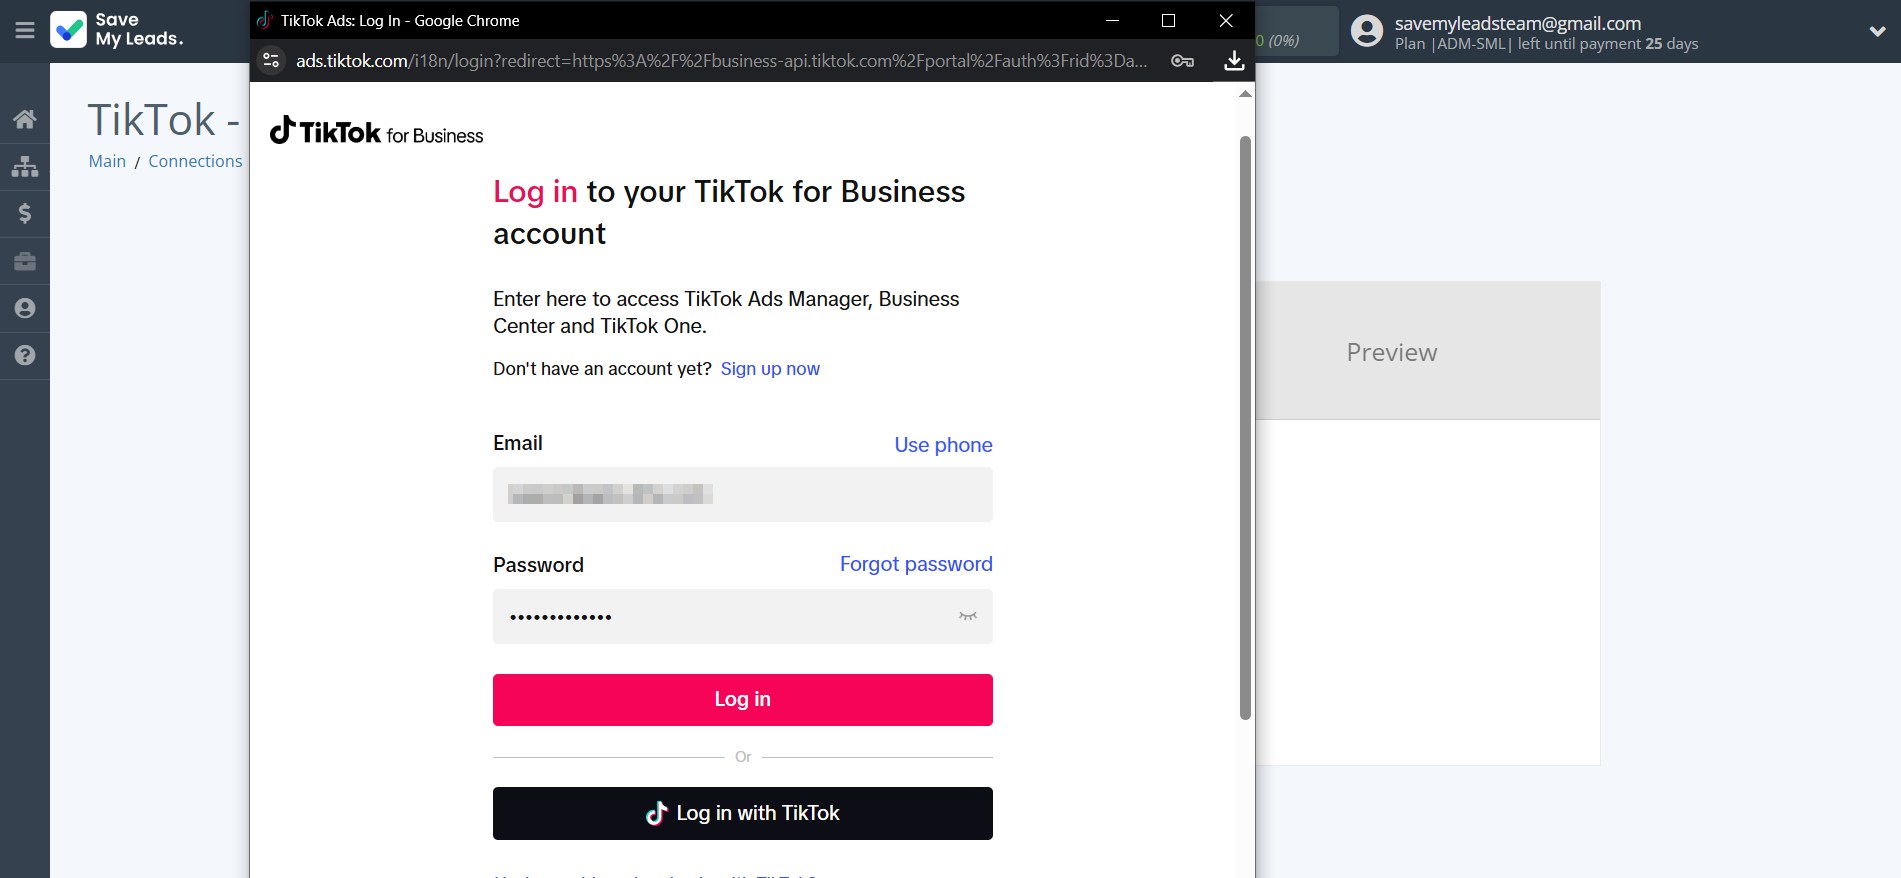
Task: Switch from Email to Use phone login
Action: (942, 444)
